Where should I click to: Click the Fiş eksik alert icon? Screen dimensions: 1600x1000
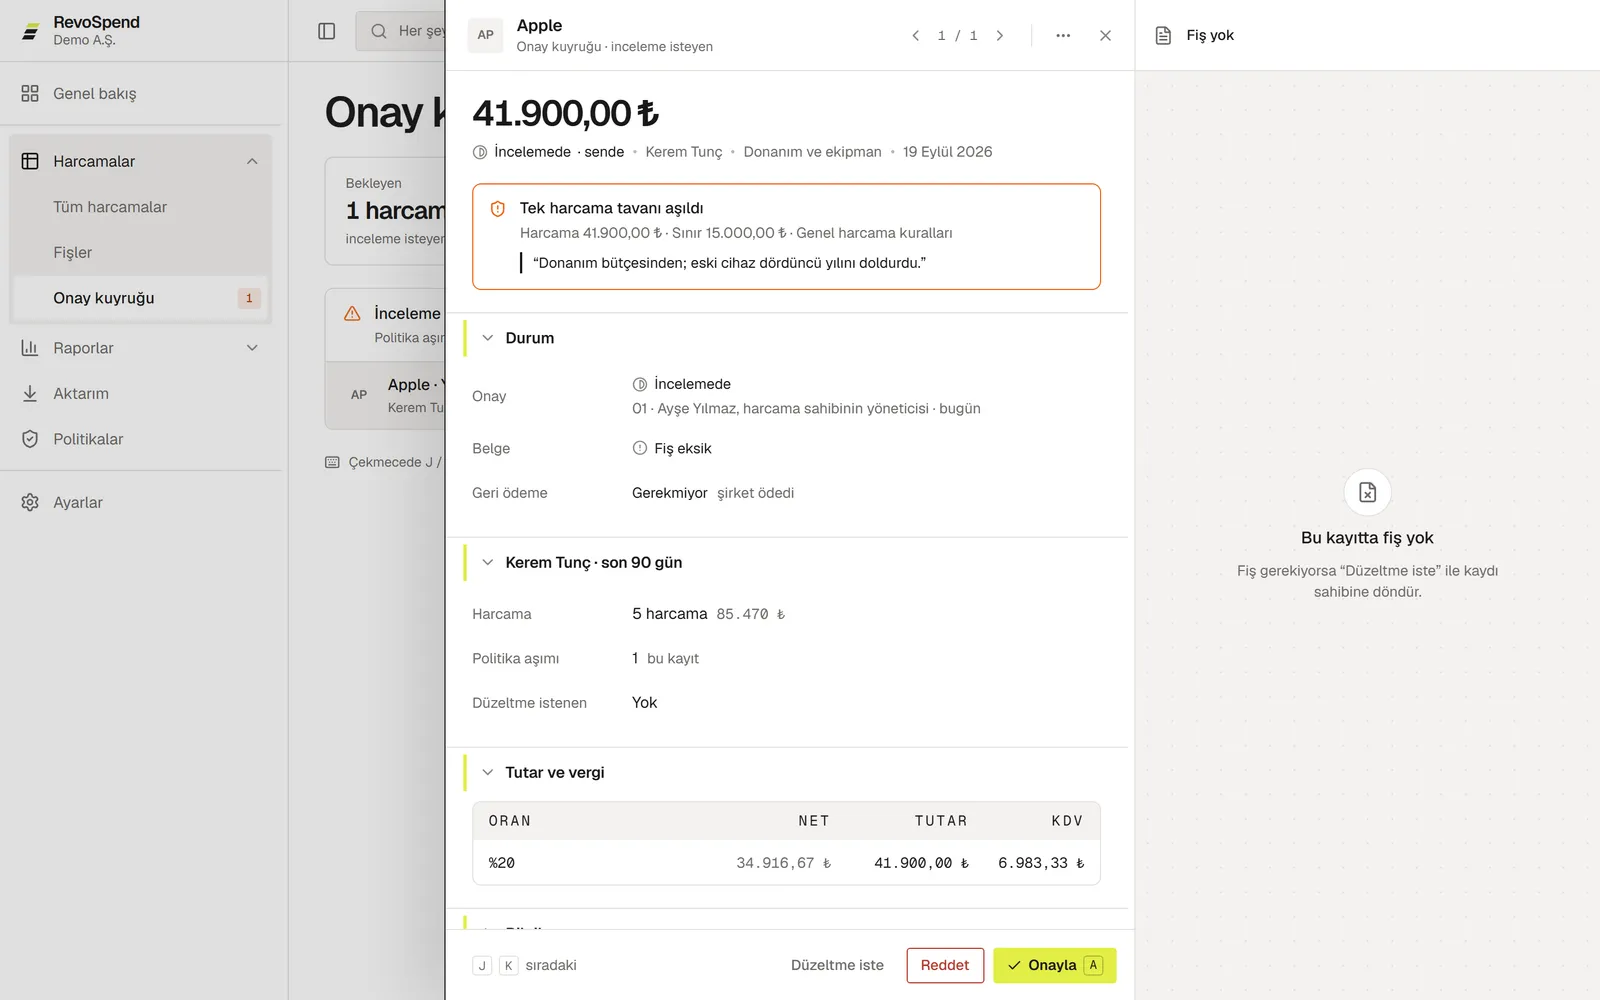click(x=640, y=448)
